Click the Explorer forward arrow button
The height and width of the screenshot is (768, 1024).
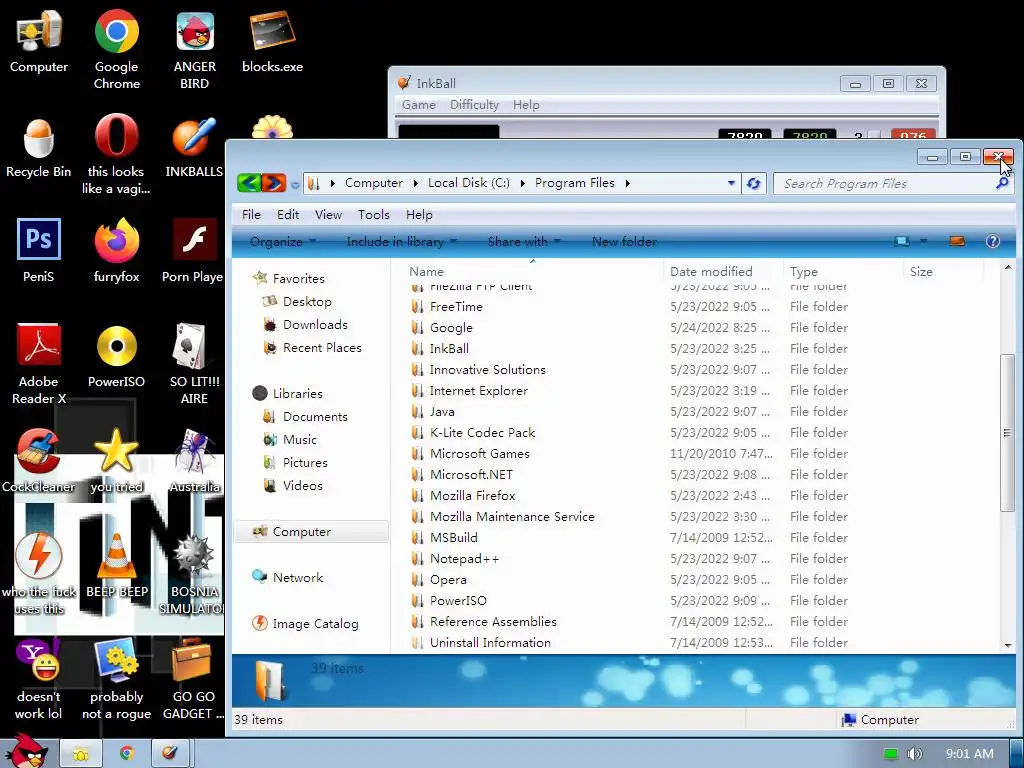pos(274,183)
